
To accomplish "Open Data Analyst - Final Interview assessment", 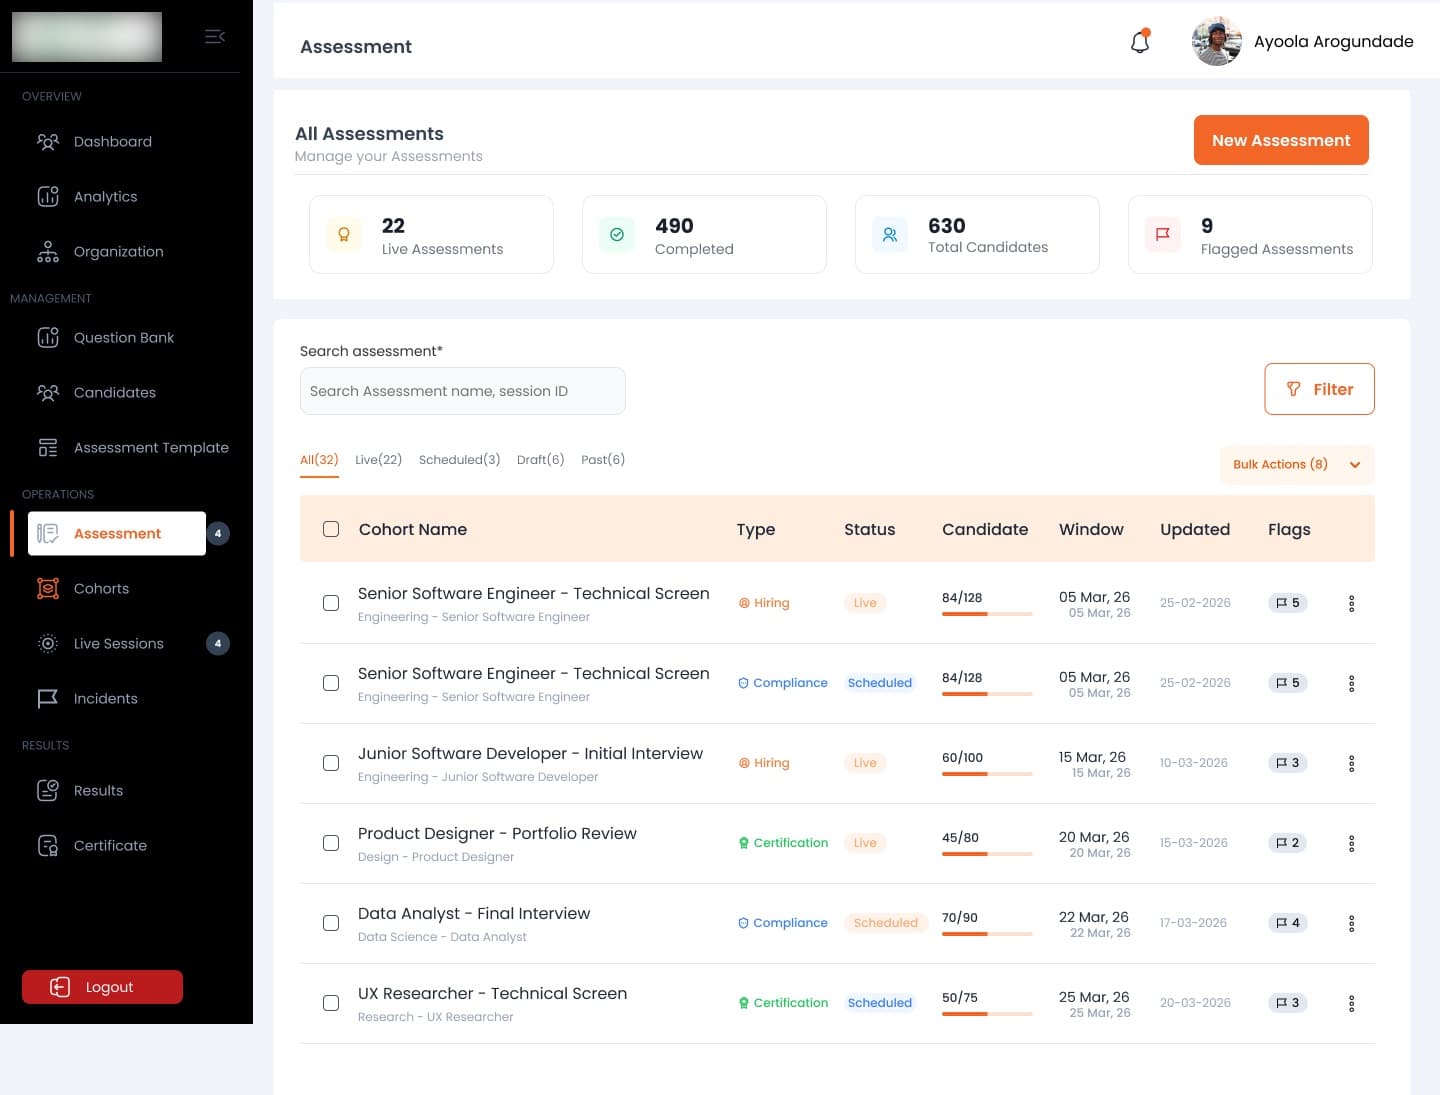I will click(474, 914).
